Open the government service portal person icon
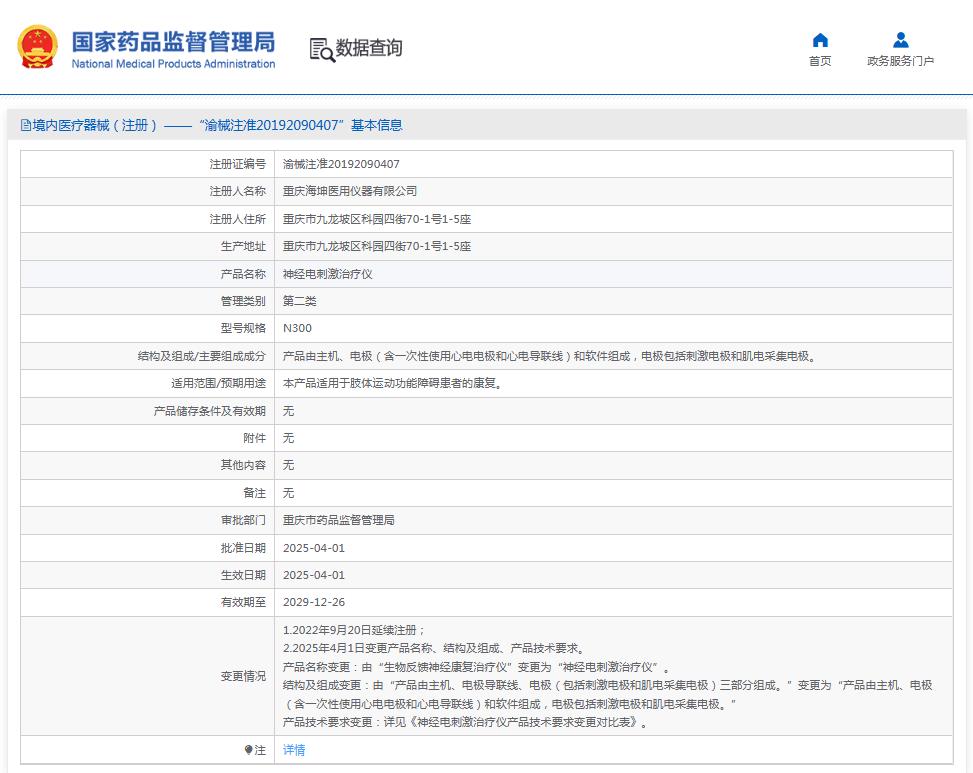Screen dimensions: 973x773 [x=900, y=40]
